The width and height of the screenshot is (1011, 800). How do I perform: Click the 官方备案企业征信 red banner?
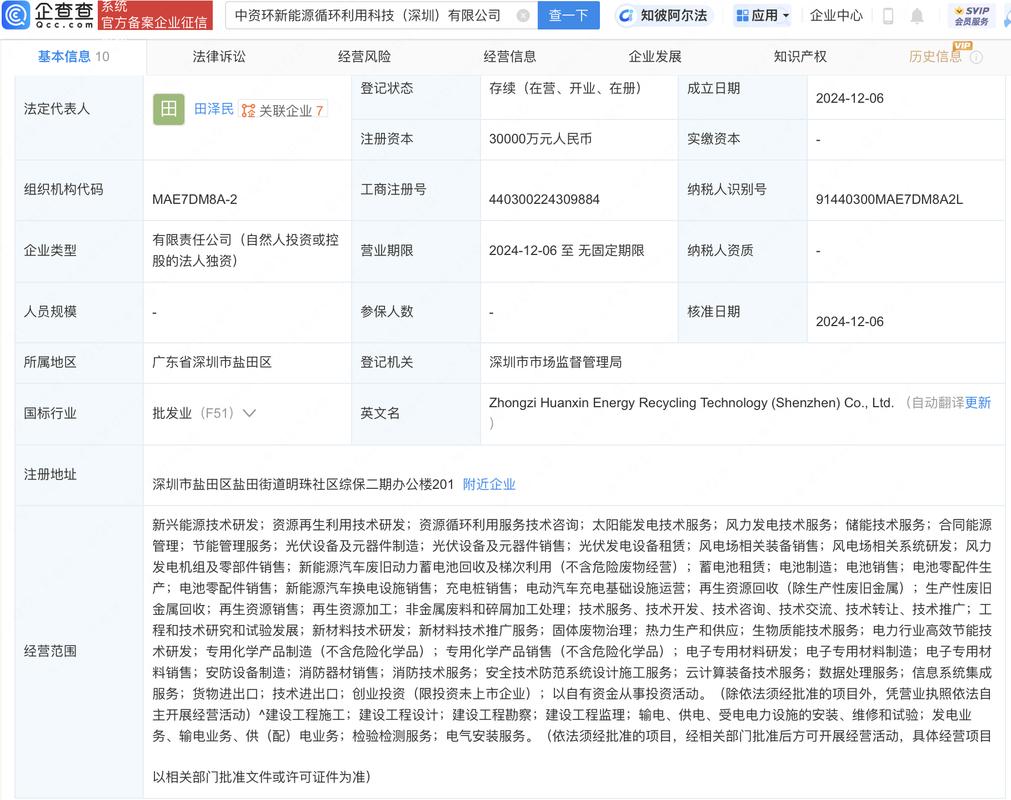click(155, 15)
